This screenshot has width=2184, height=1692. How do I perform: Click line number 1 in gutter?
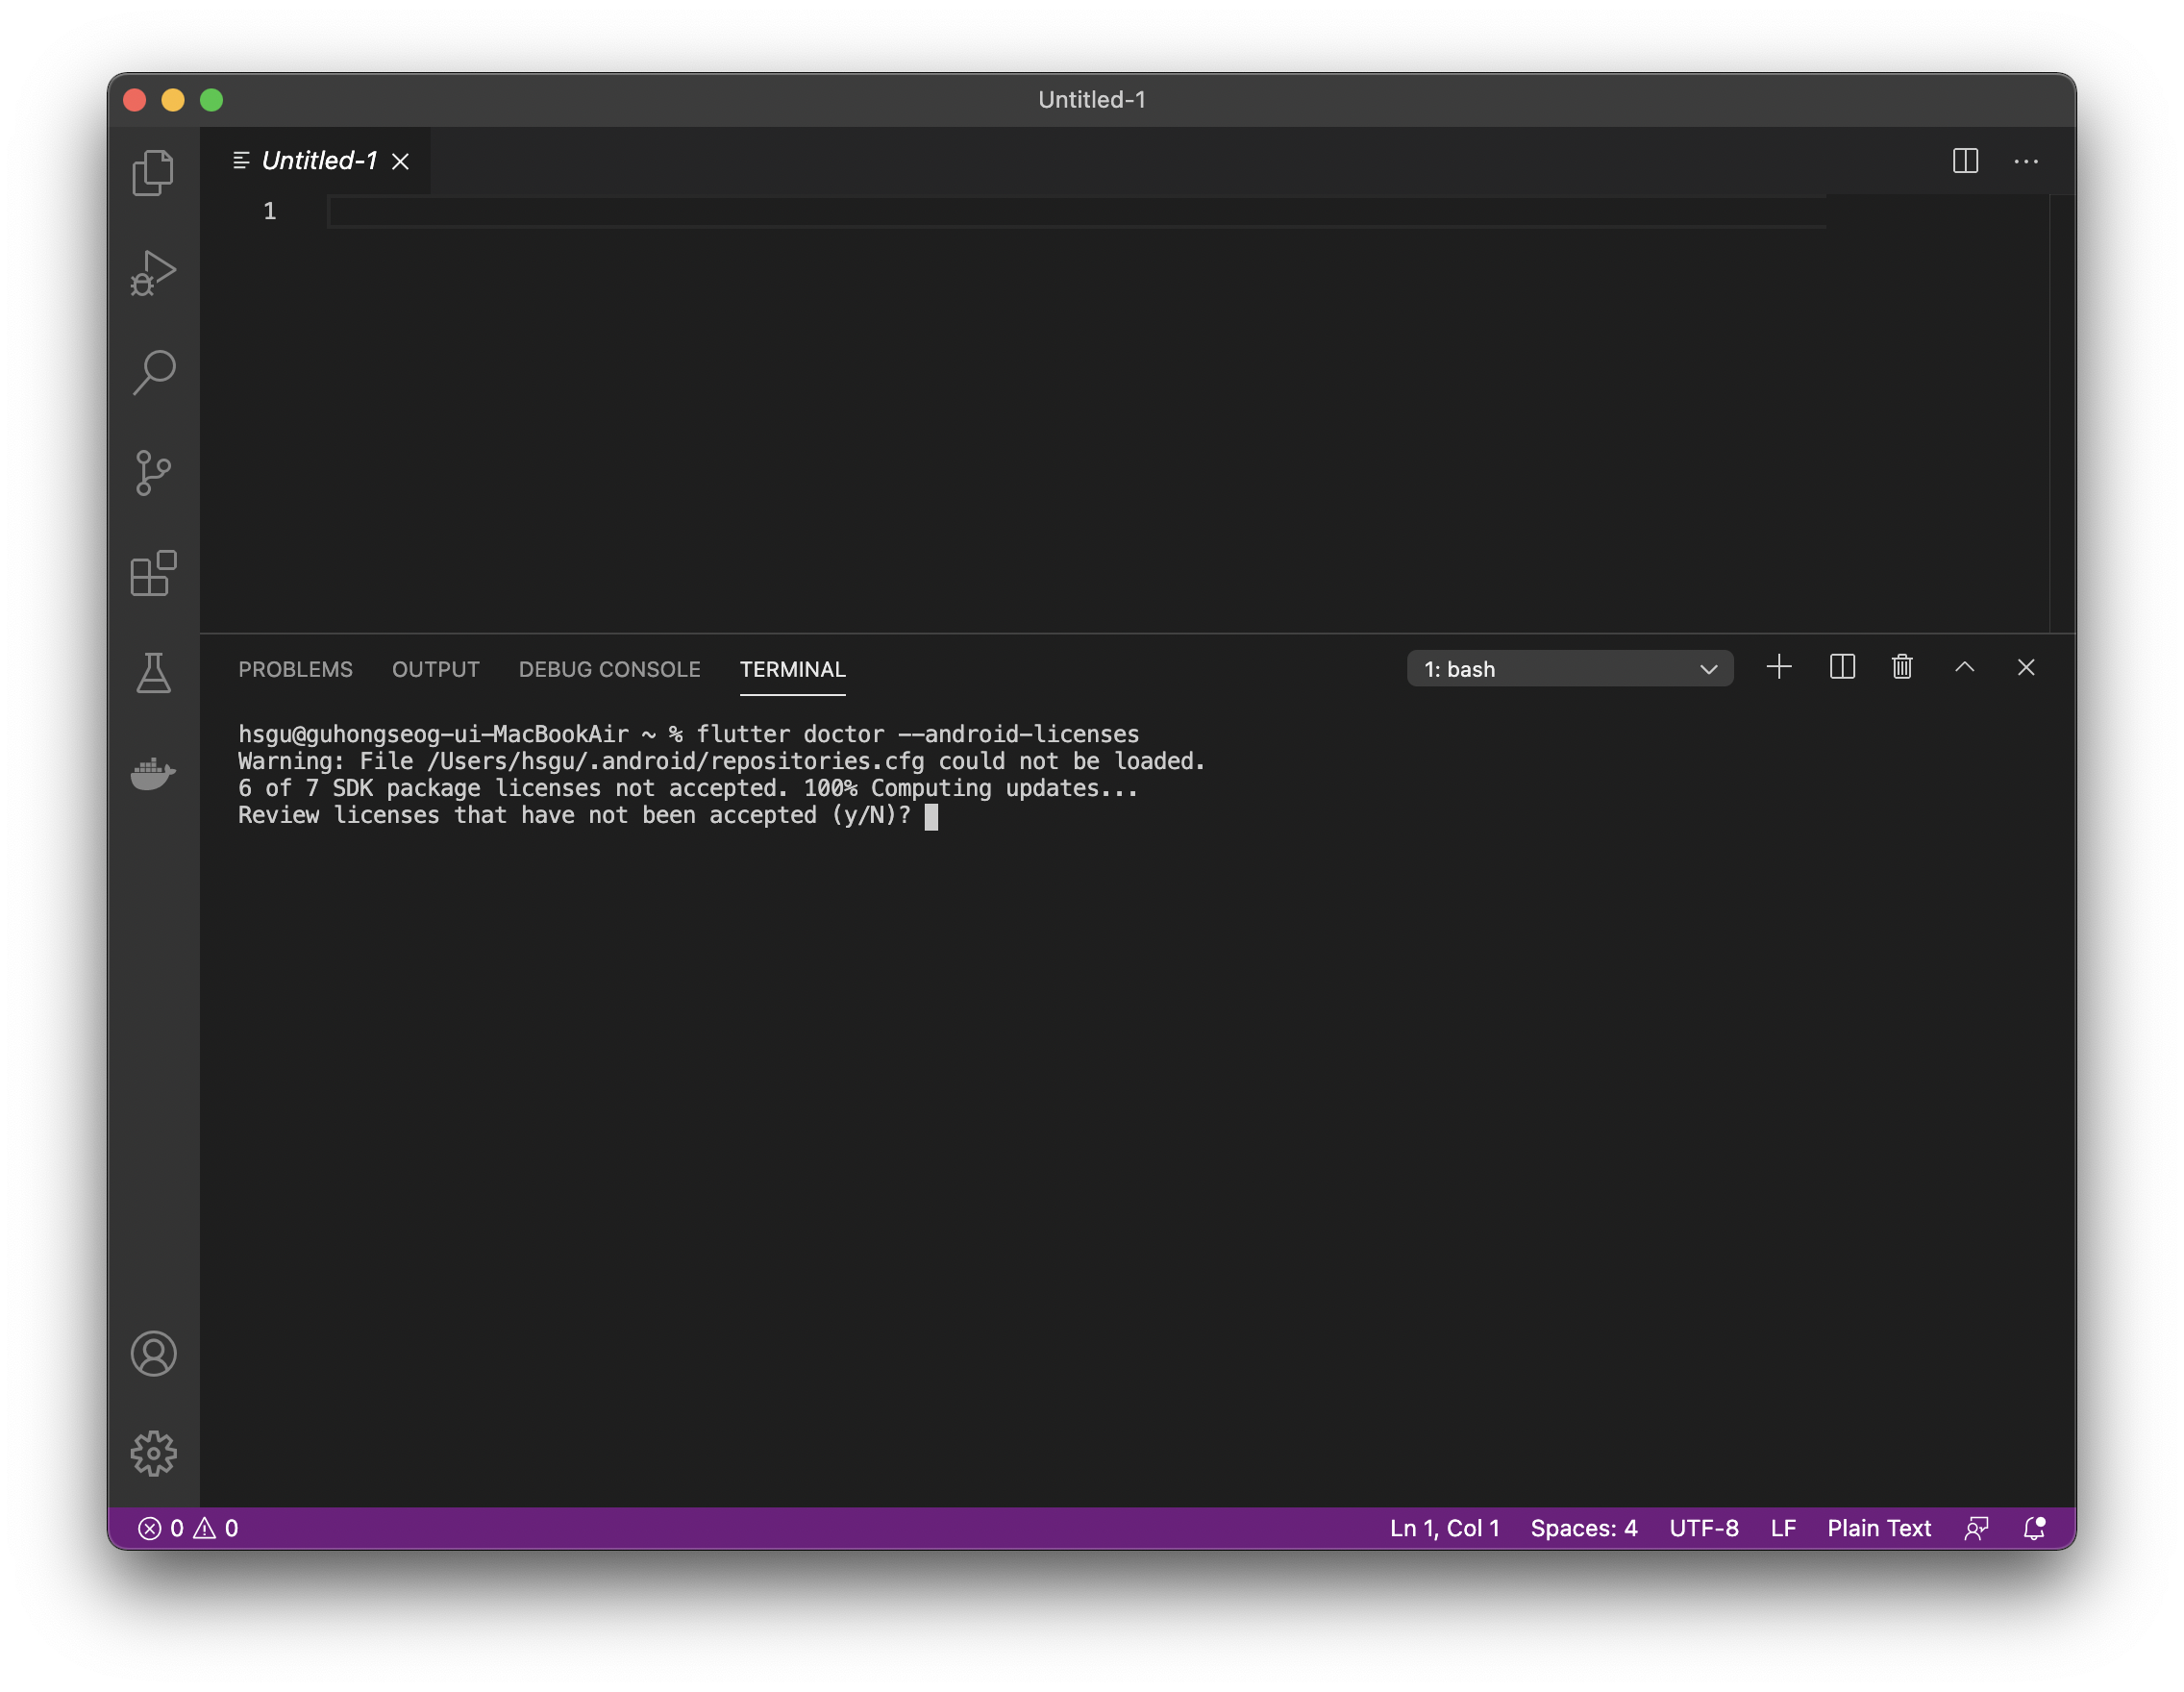click(x=269, y=211)
